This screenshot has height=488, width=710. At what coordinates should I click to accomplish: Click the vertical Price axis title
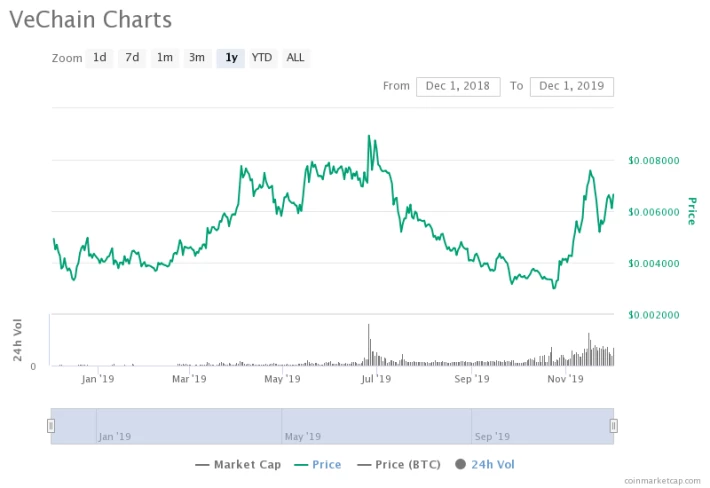pos(691,211)
